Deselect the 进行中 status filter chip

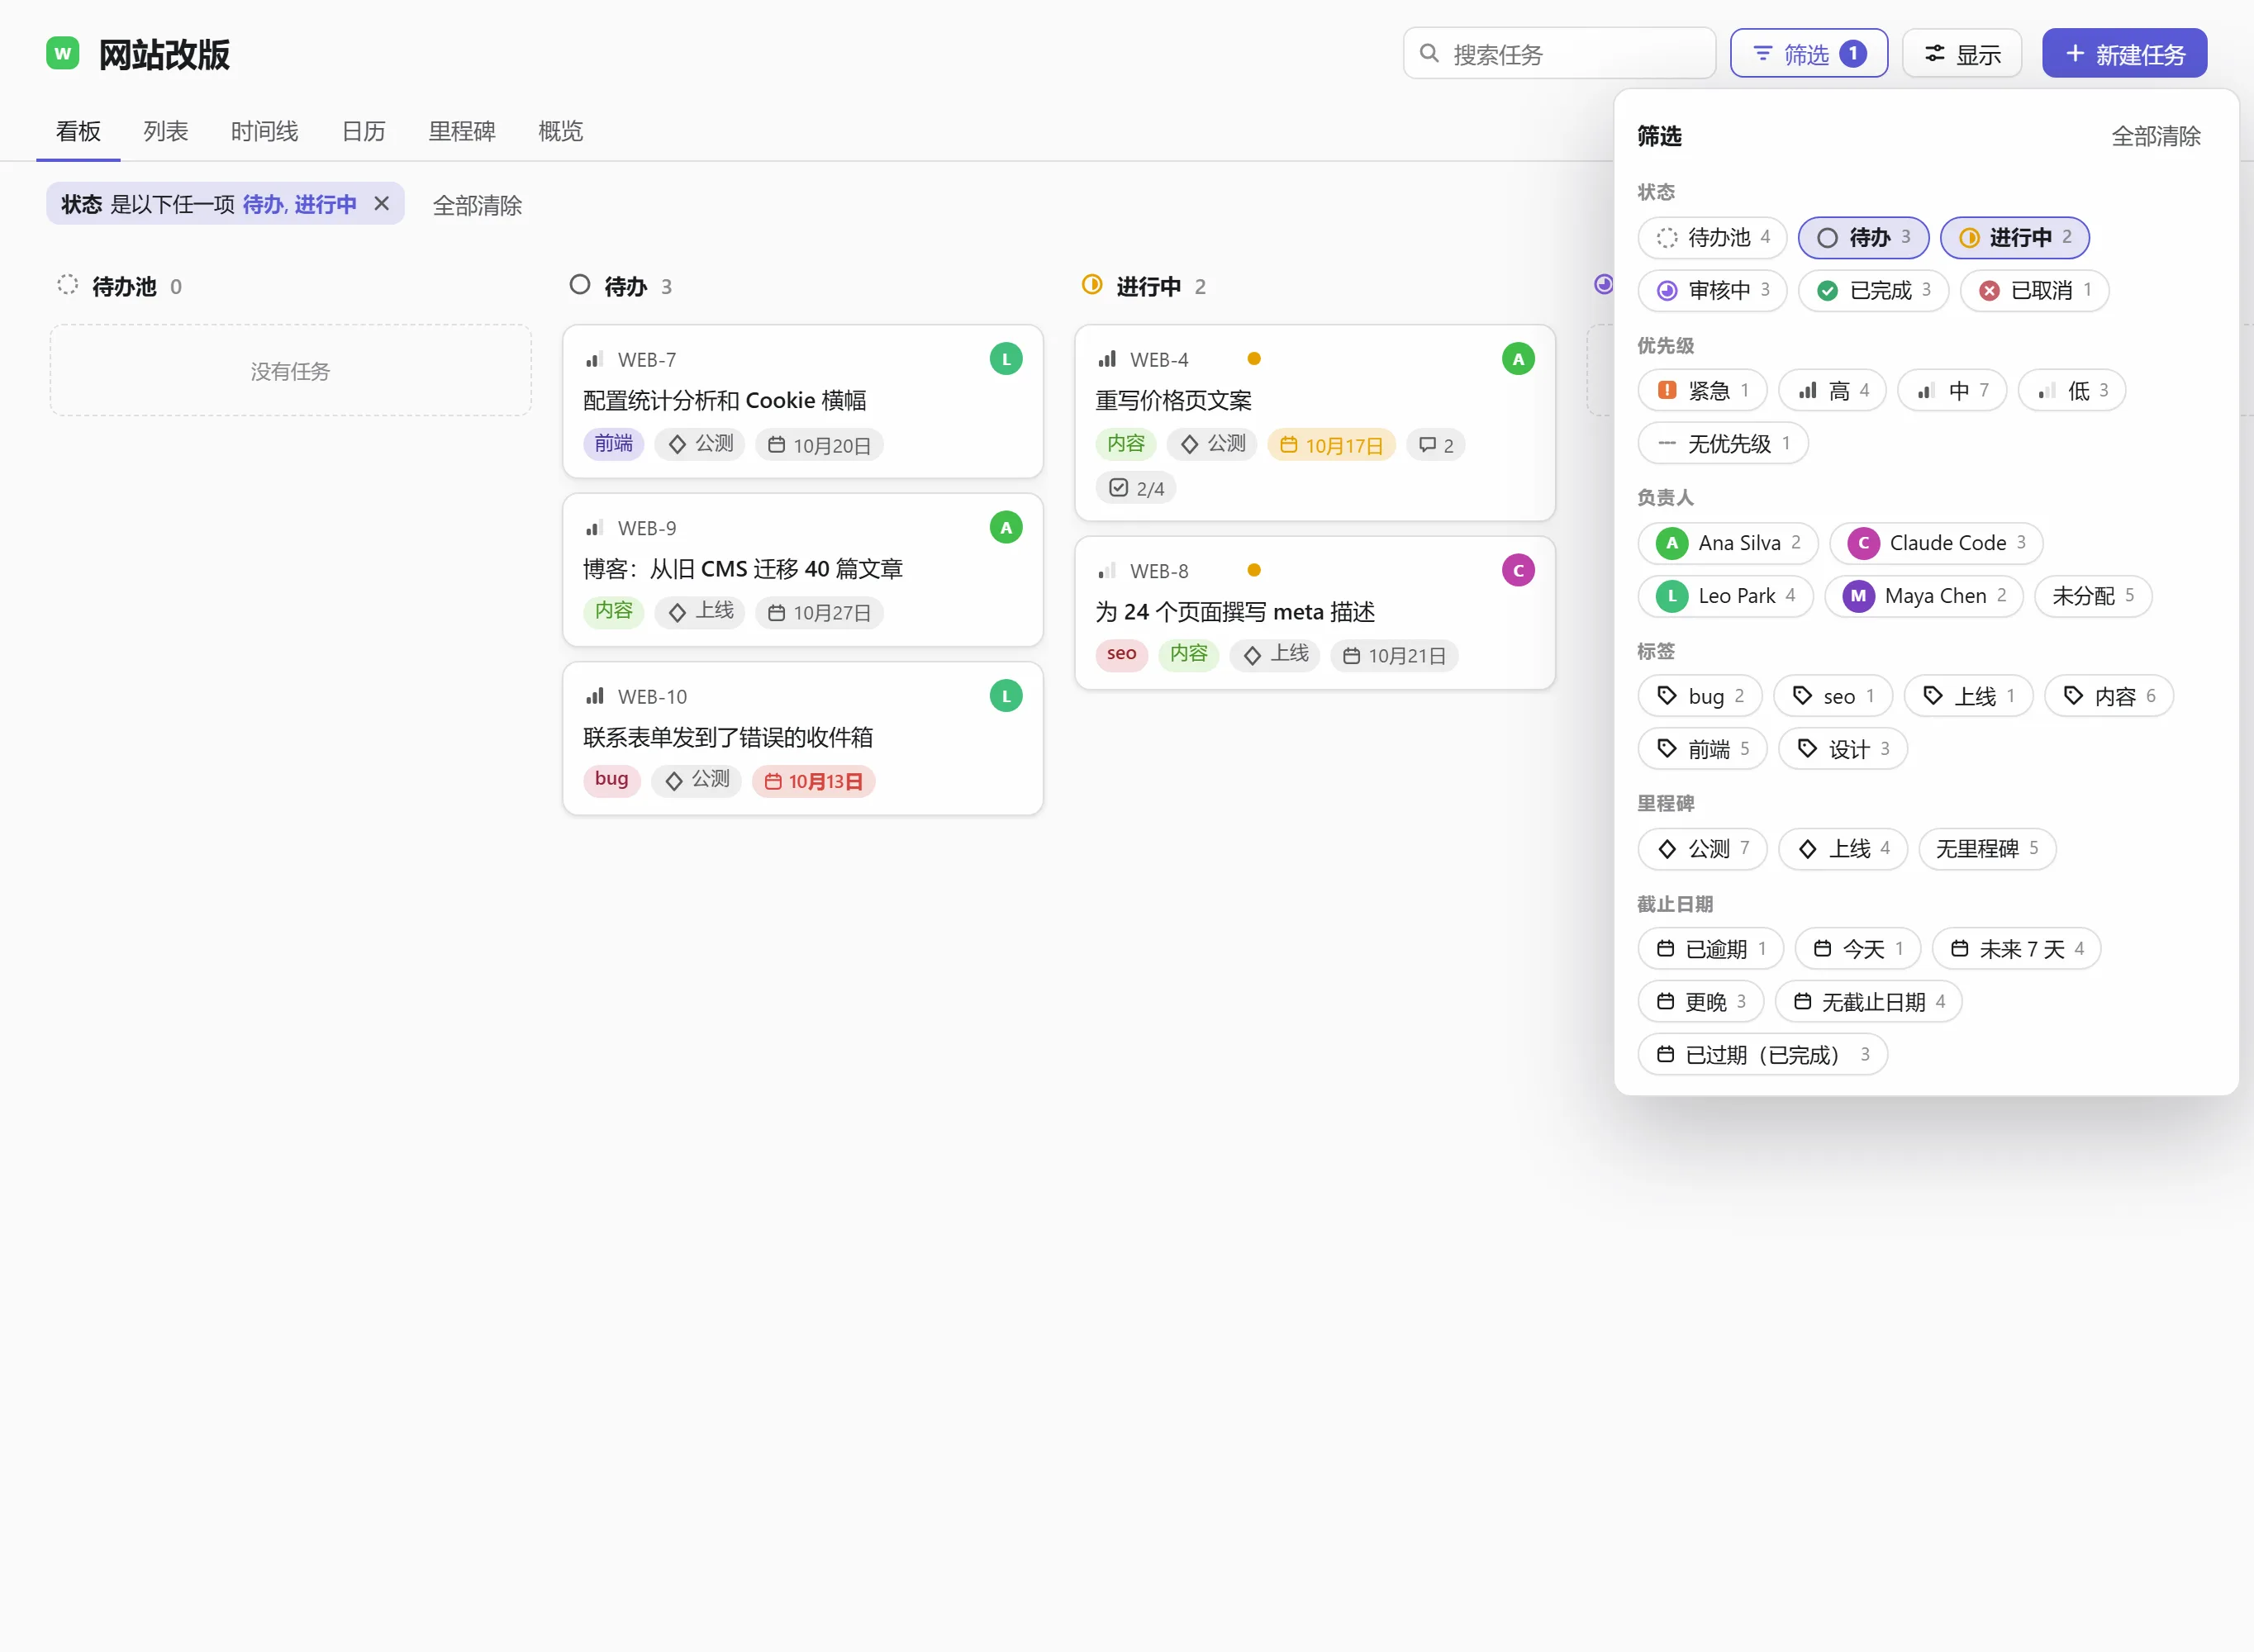click(2014, 238)
